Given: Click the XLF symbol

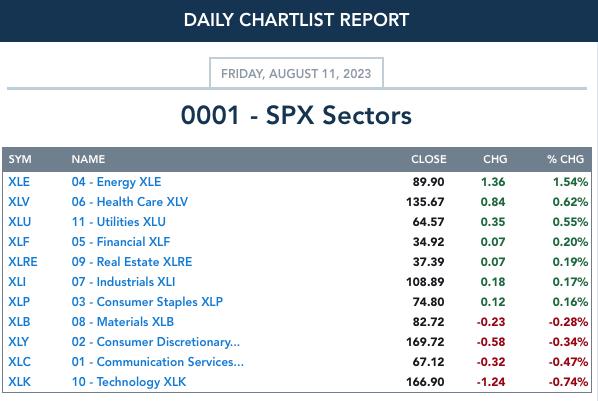Looking at the screenshot, I should click(x=19, y=242).
